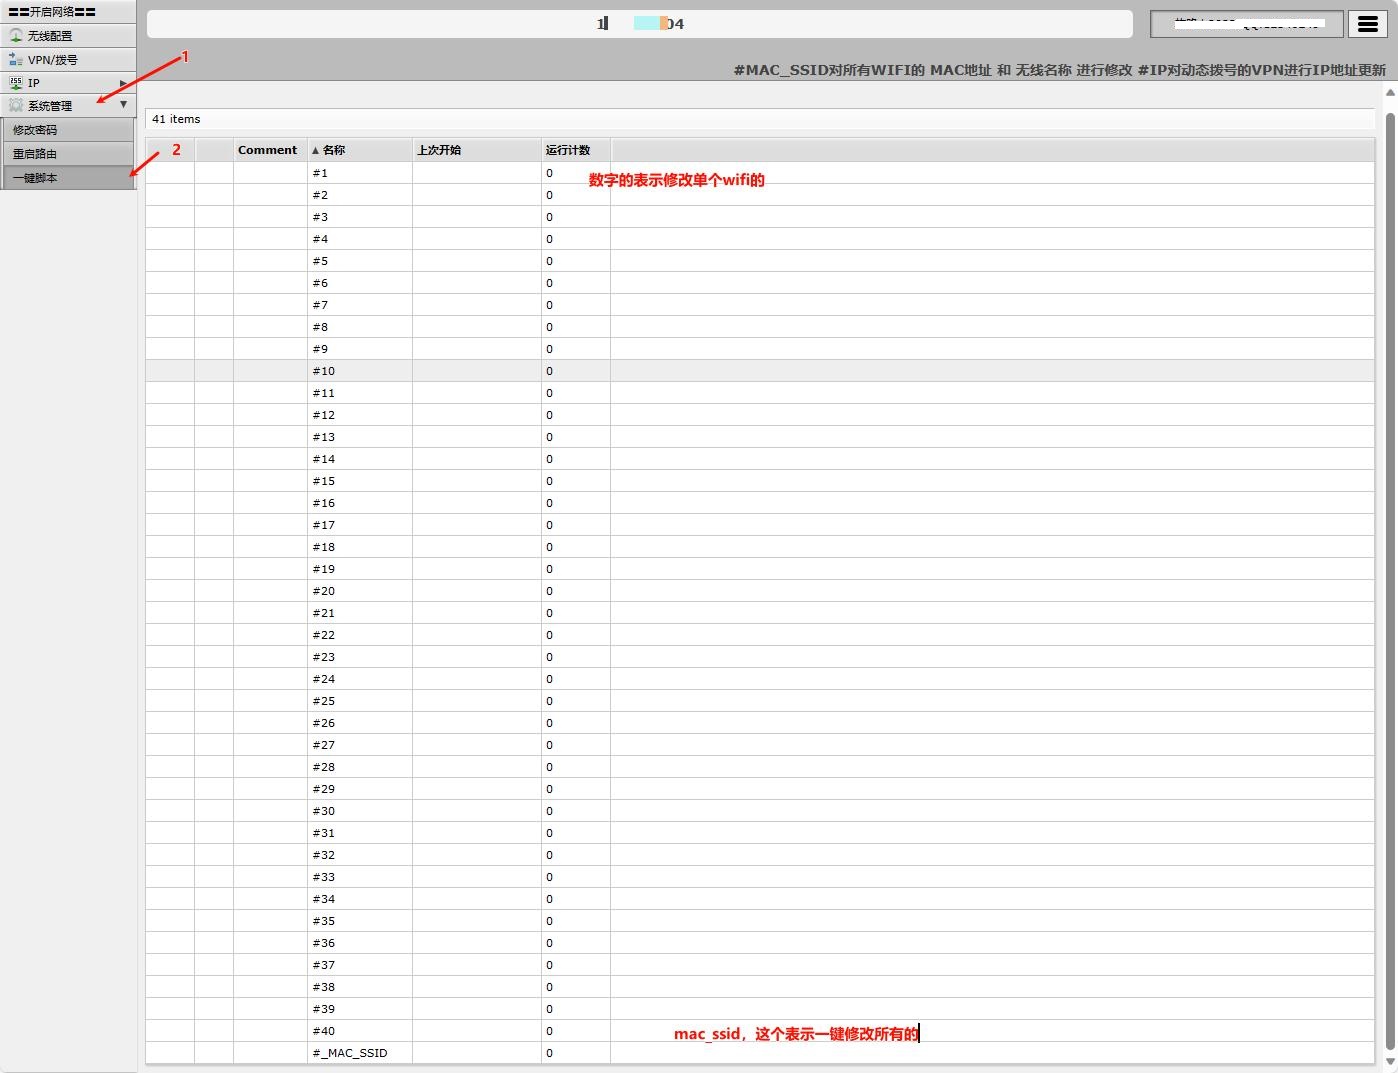Open the hamburger menu at top right
This screenshot has height=1073, width=1398.
coord(1368,24)
